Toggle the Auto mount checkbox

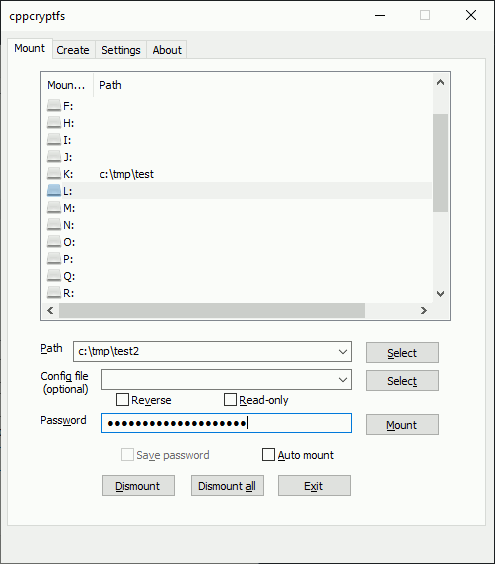pos(268,455)
